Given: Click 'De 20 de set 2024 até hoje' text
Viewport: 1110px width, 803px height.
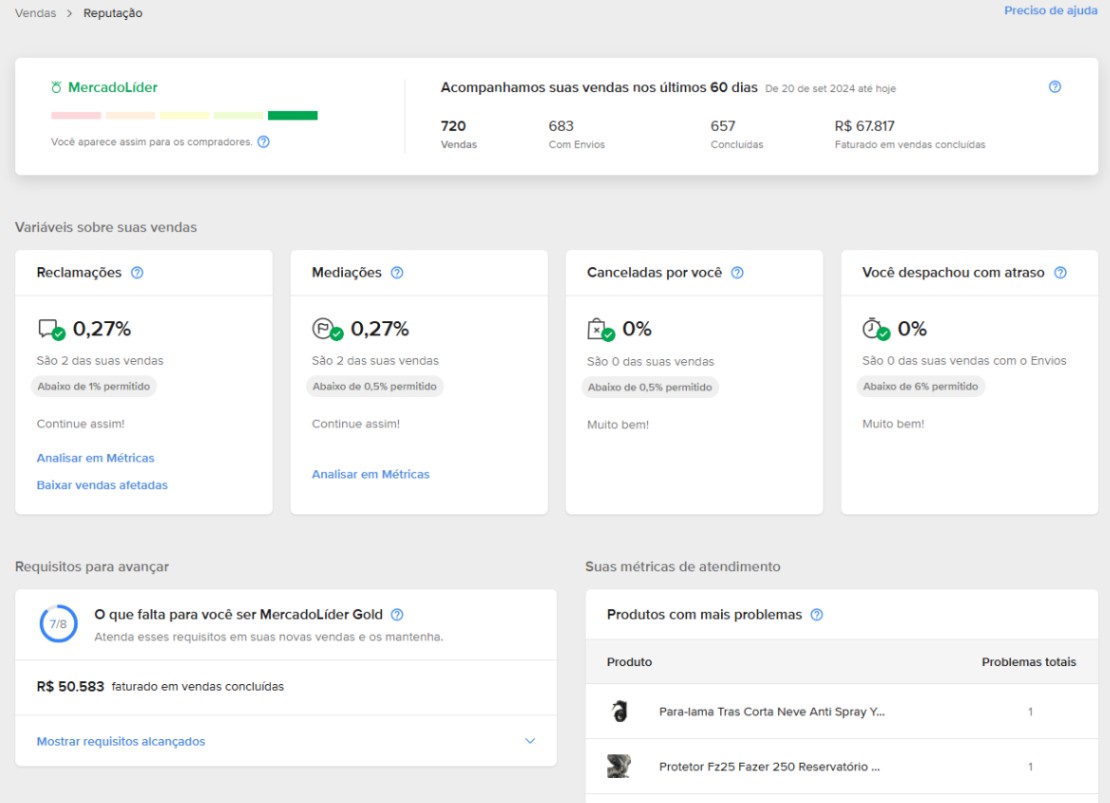Looking at the screenshot, I should click(830, 89).
